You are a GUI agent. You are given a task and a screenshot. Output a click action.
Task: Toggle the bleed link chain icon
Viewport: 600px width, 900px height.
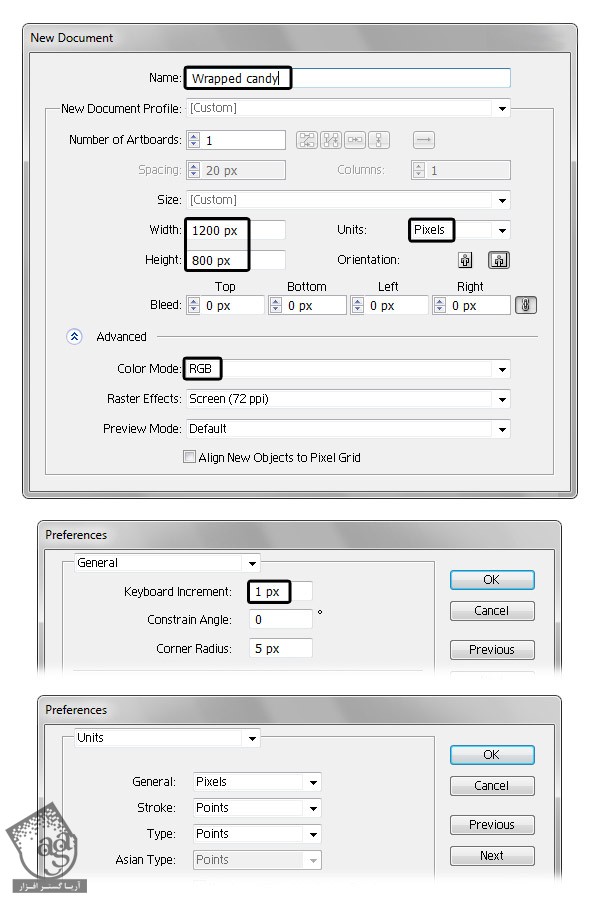(525, 305)
